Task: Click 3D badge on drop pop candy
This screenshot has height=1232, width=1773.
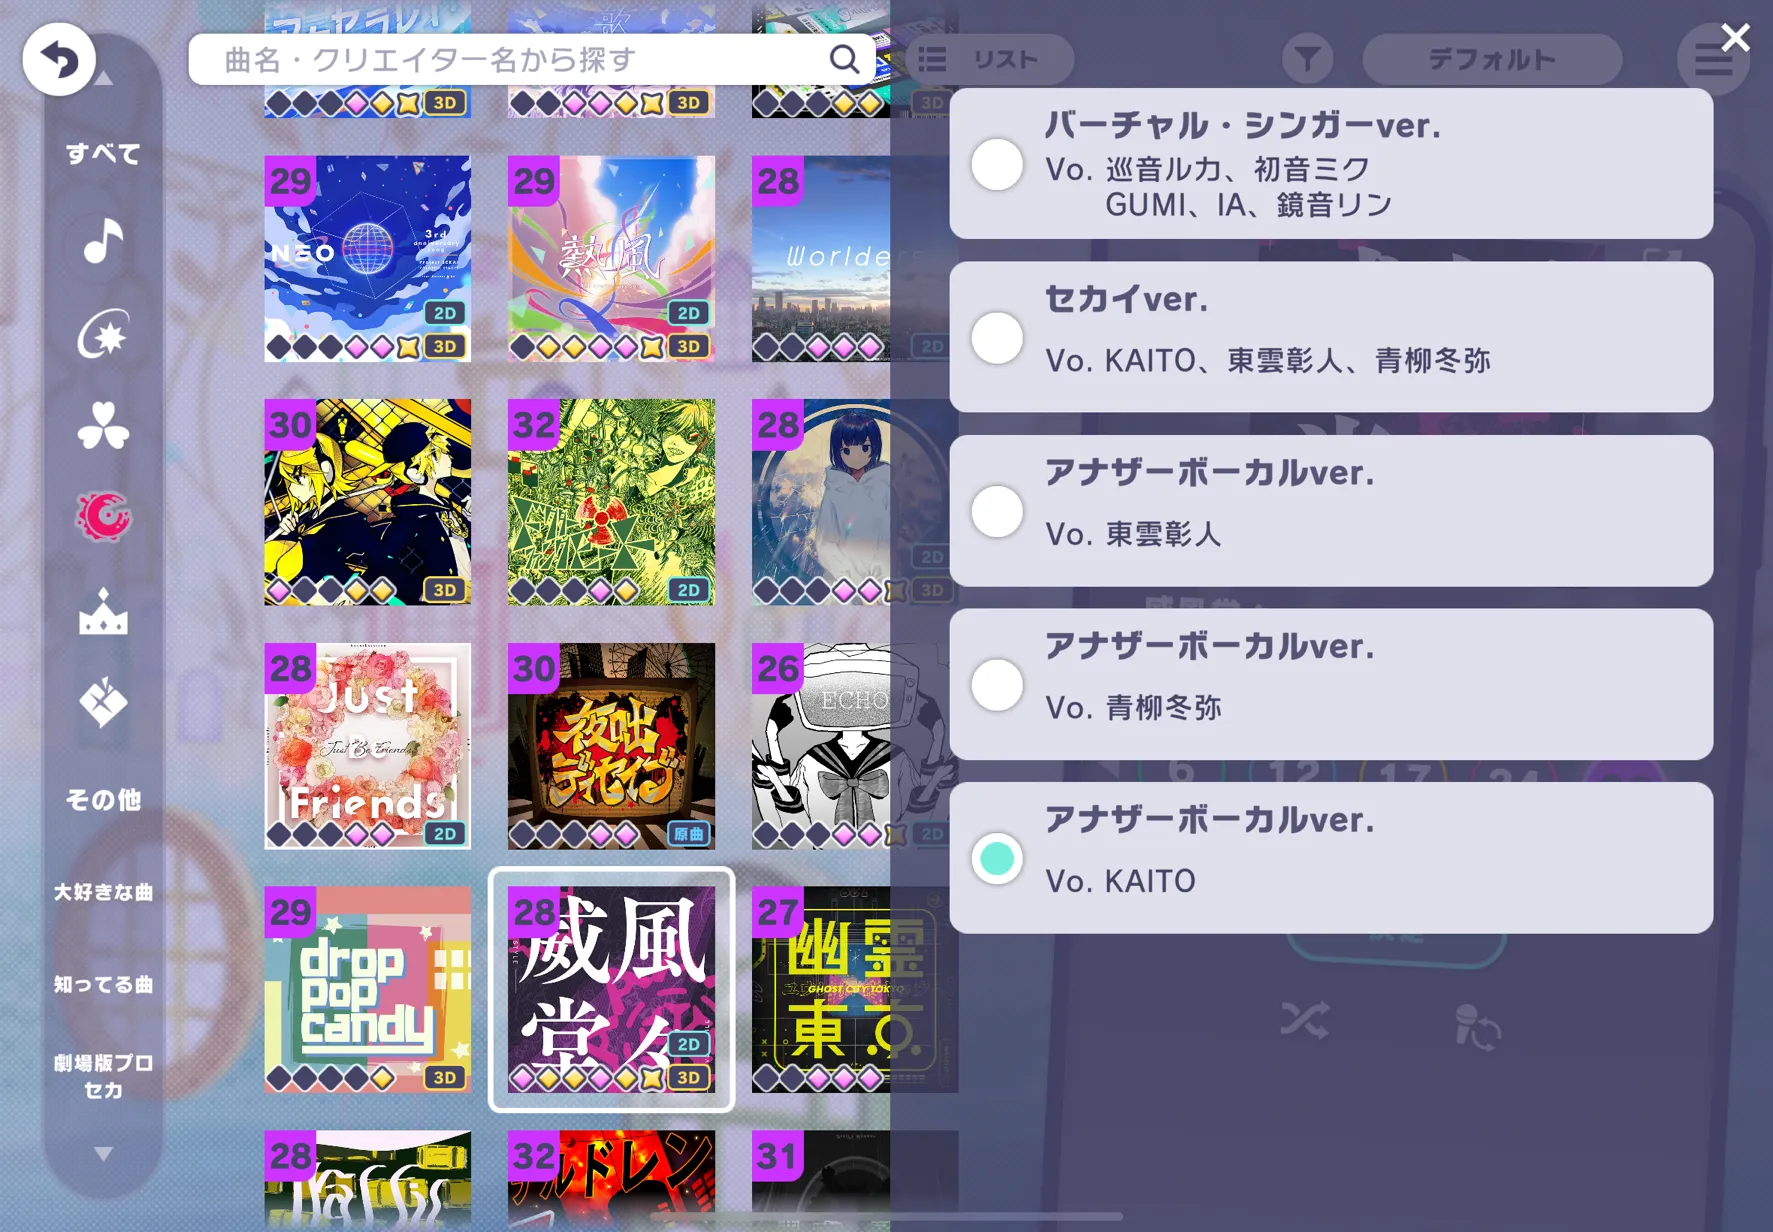Action: 445,1077
